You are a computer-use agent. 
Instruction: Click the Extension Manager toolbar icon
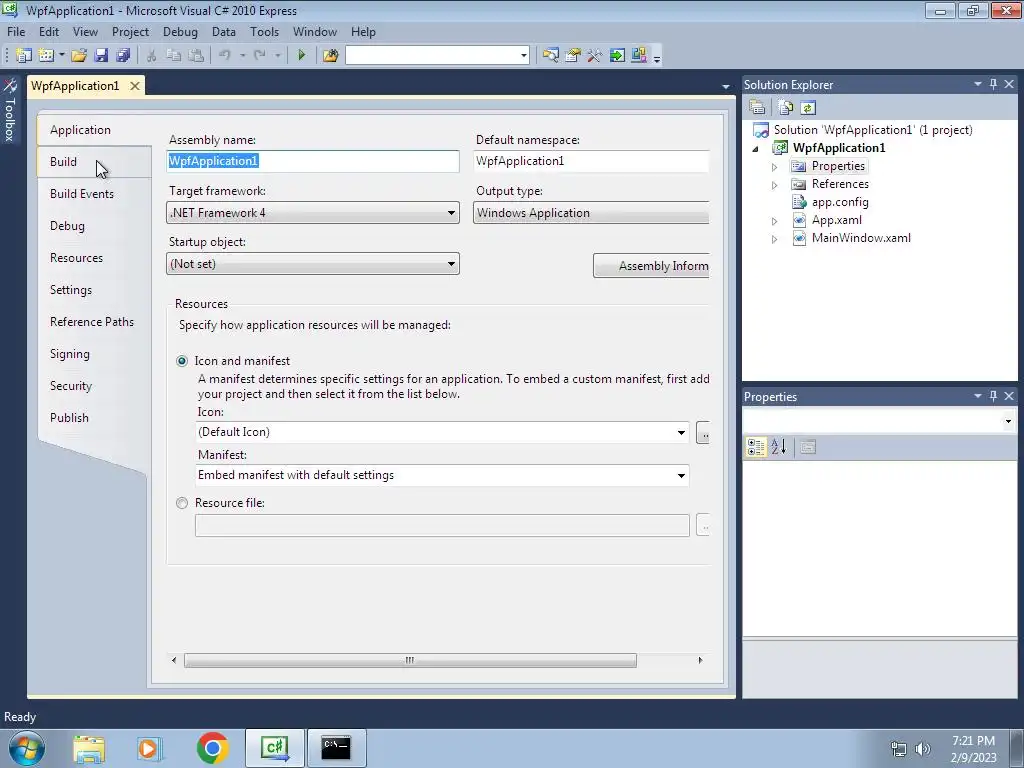click(x=639, y=56)
